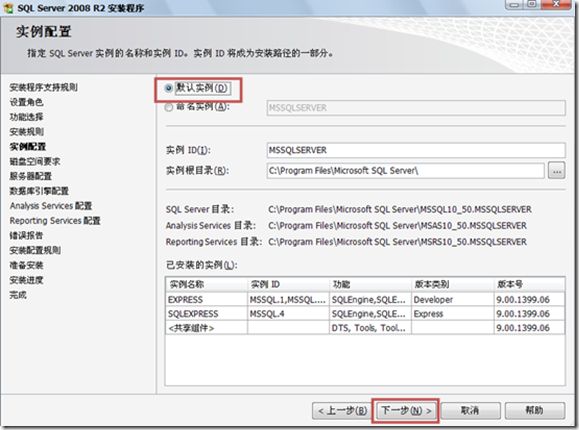This screenshot has height=430, width=579.
Task: Click the MSSQL.1,MSSQL... instance ID cell
Action: coord(288,300)
